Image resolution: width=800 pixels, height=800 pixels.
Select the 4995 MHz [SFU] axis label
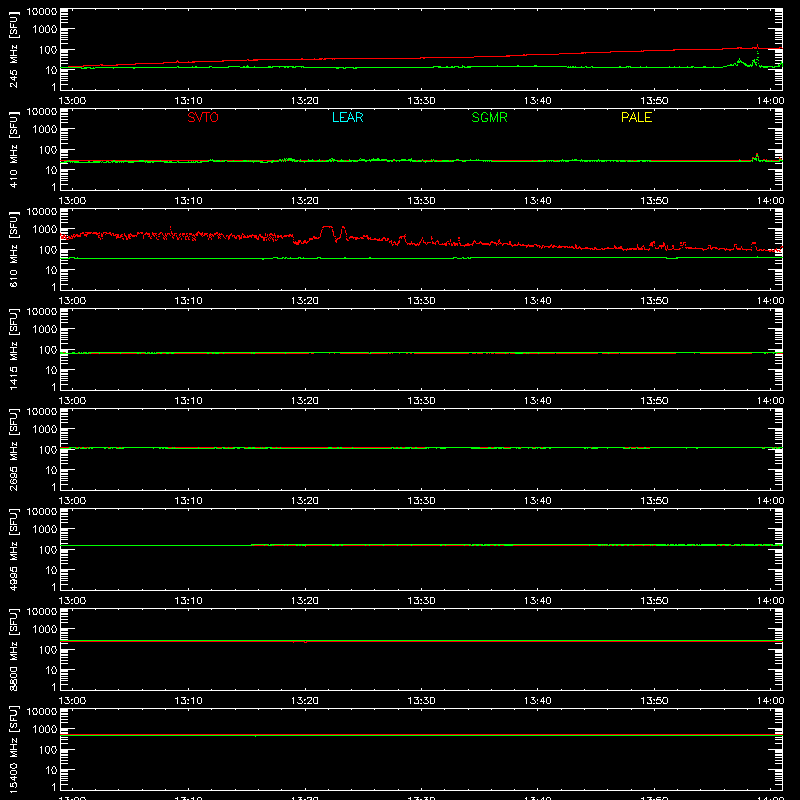click(13, 549)
